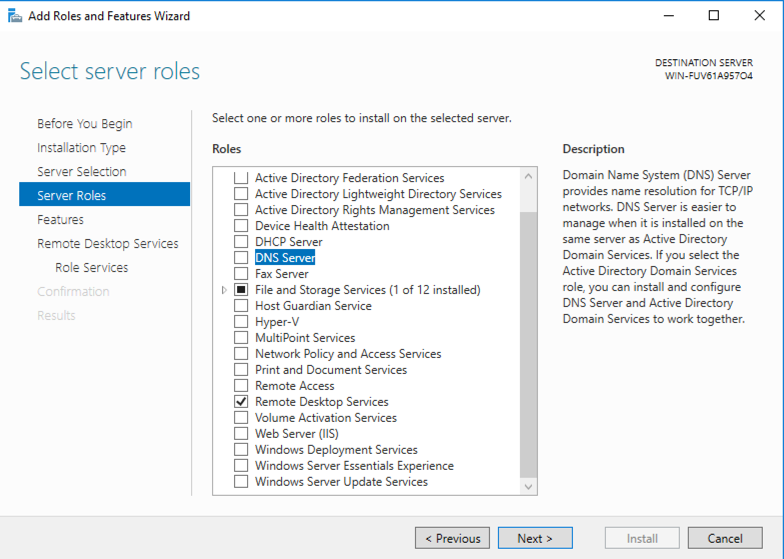Image resolution: width=784 pixels, height=559 pixels.
Task: Switch to the Server Selection step
Action: 82,172
